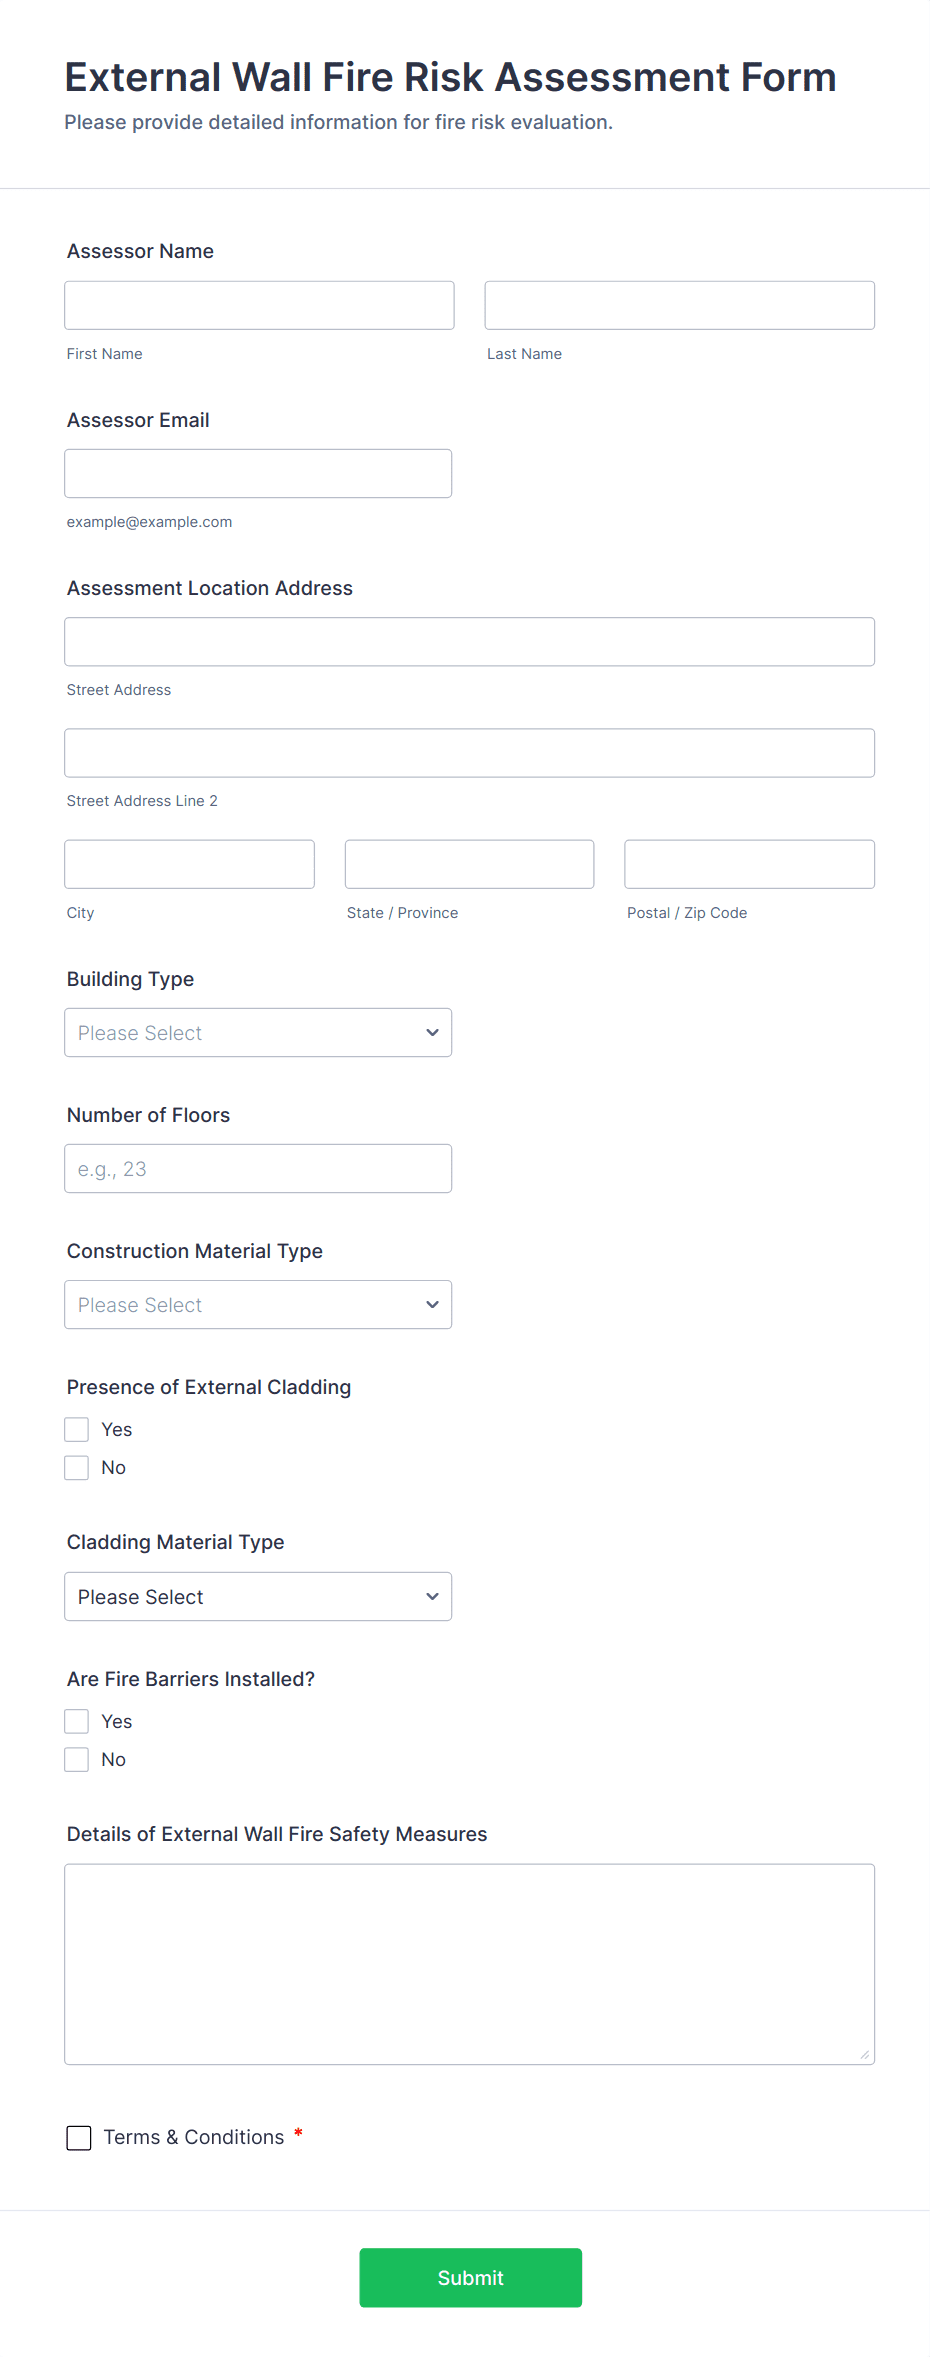Viewport: 930px width, 2357px height.
Task: Check No for Presence of External Cladding
Action: [x=77, y=1468]
